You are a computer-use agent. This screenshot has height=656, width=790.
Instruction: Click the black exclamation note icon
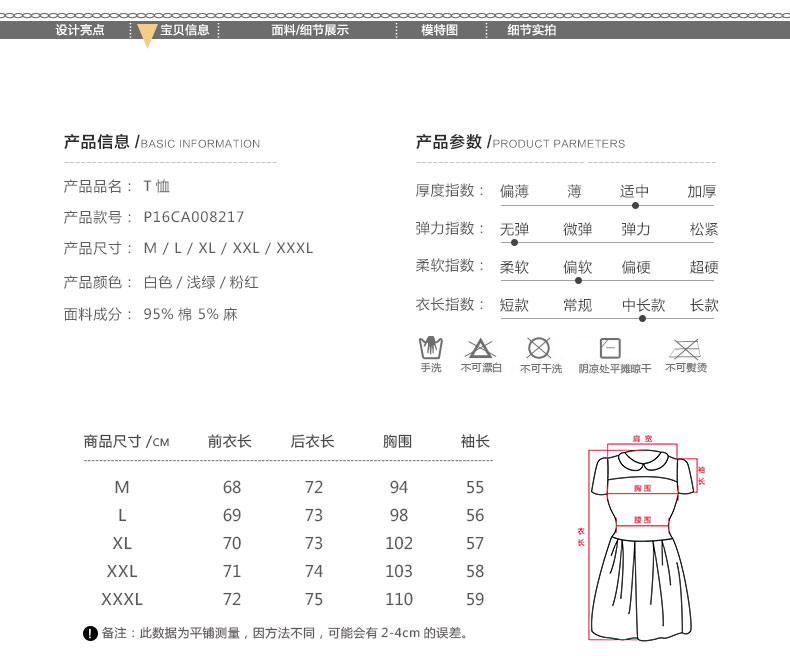tap(90, 633)
